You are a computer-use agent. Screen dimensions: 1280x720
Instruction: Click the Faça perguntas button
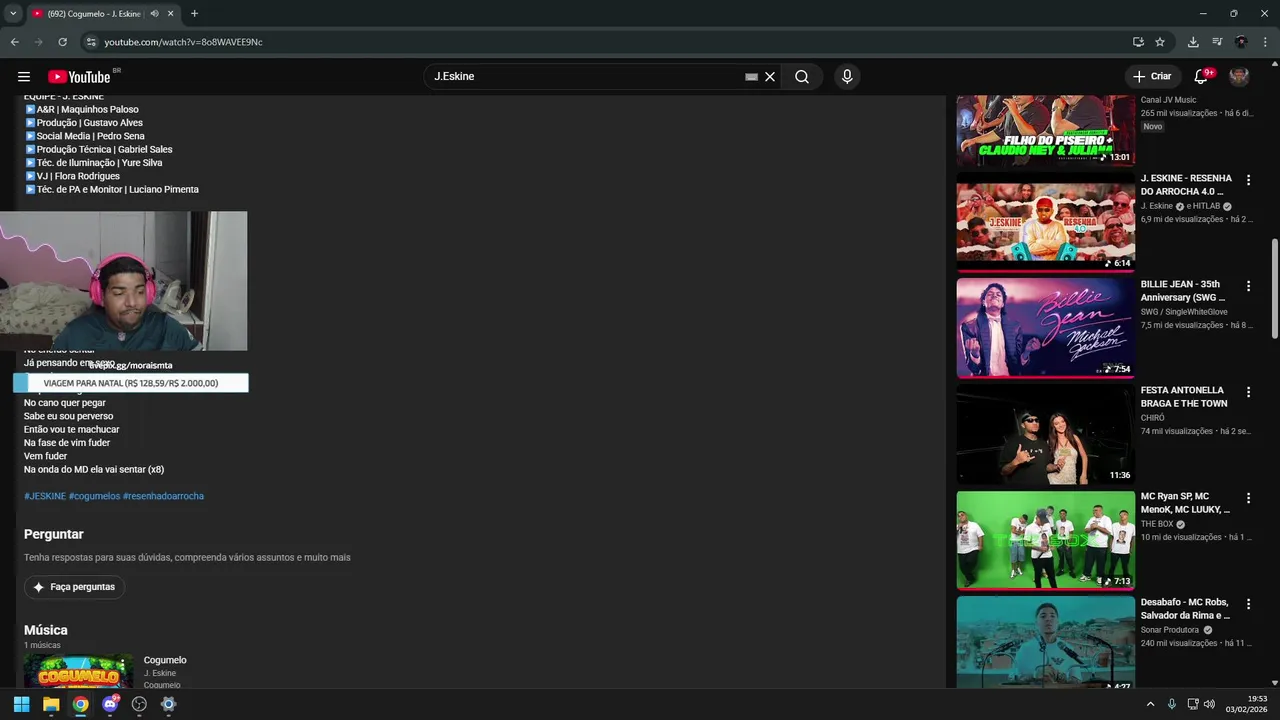point(74,587)
